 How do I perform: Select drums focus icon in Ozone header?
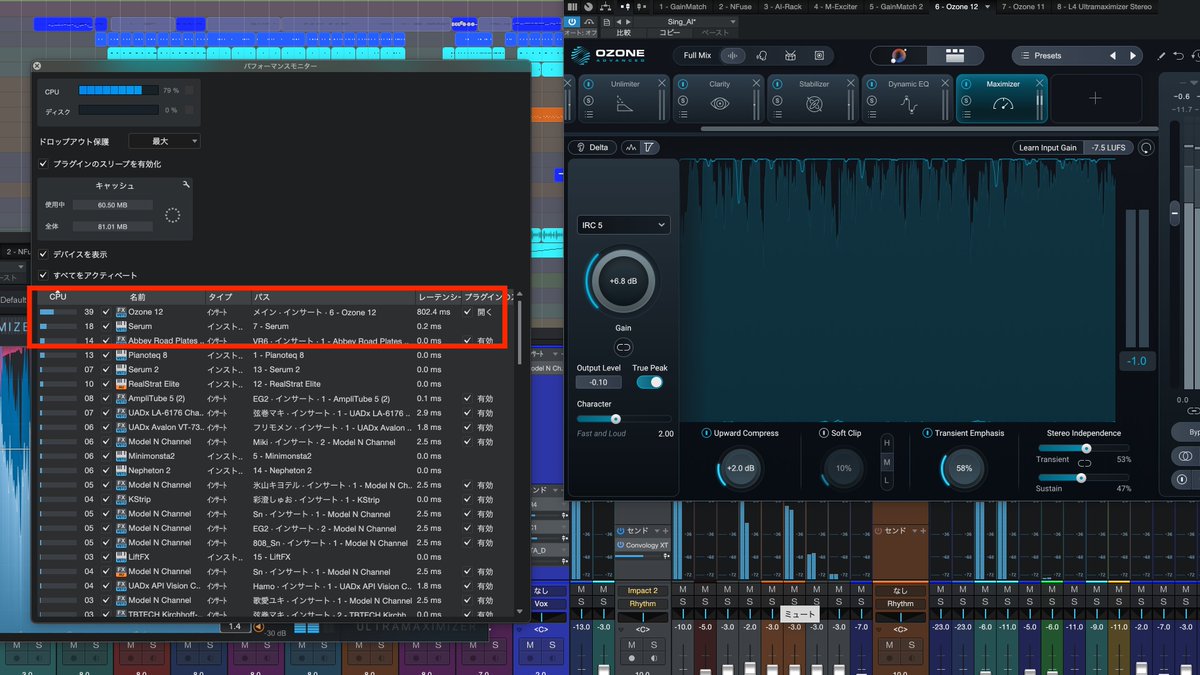pyautogui.click(x=790, y=56)
